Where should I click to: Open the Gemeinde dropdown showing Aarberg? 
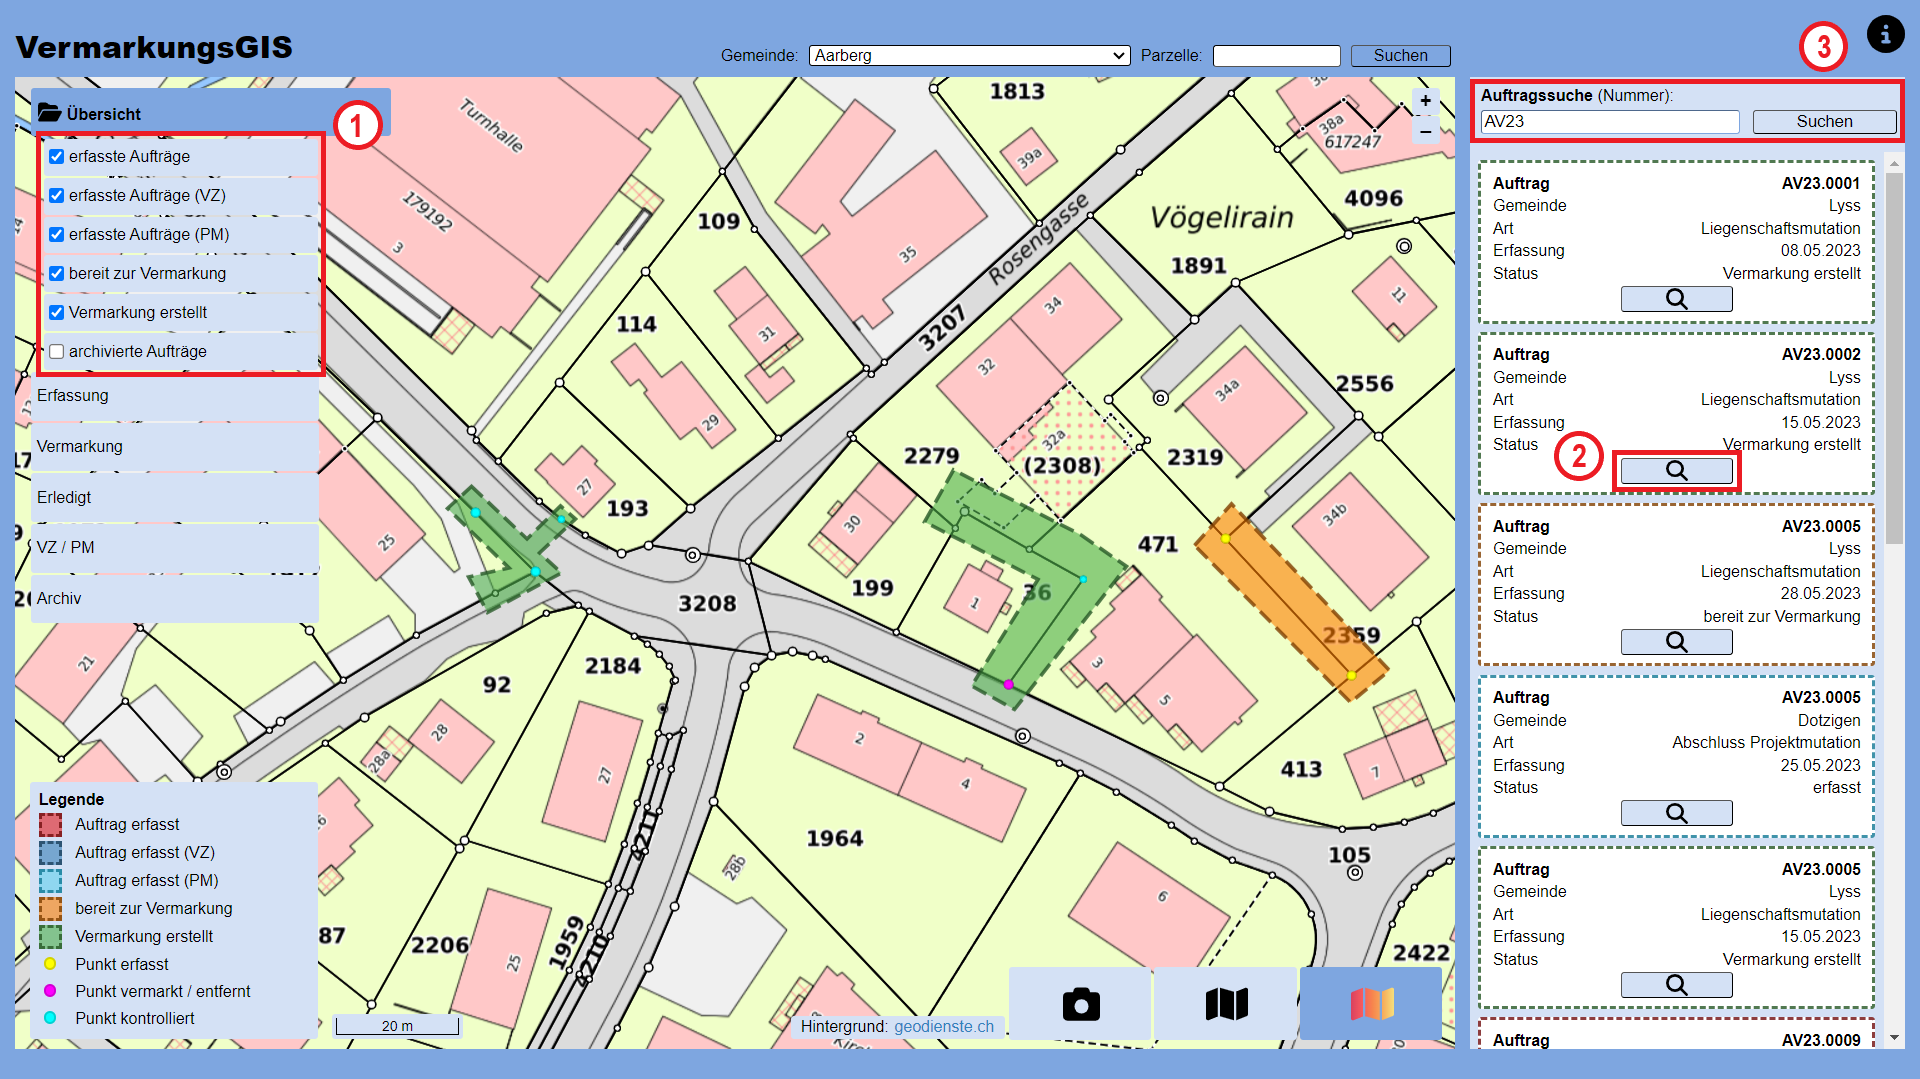click(967, 55)
